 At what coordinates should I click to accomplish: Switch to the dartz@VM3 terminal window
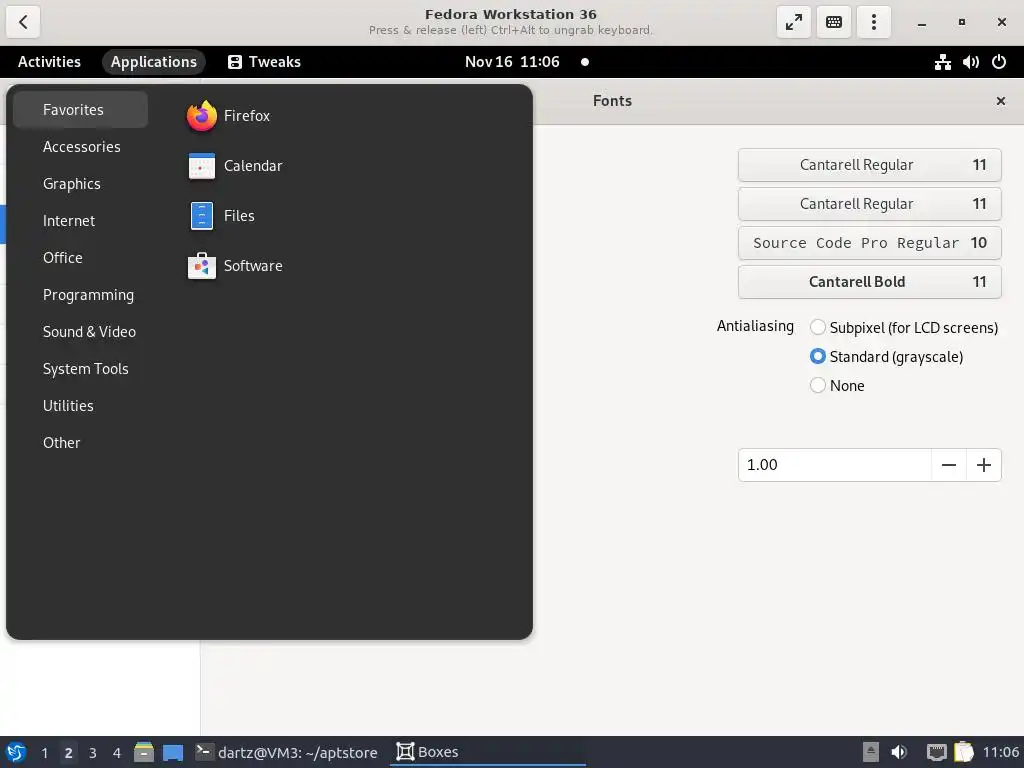pyautogui.click(x=287, y=752)
